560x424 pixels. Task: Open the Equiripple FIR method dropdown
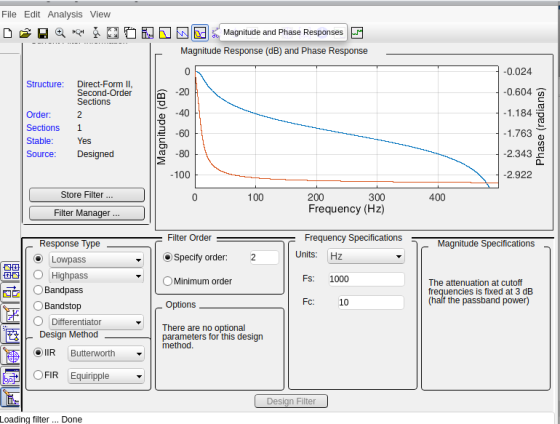coord(106,376)
